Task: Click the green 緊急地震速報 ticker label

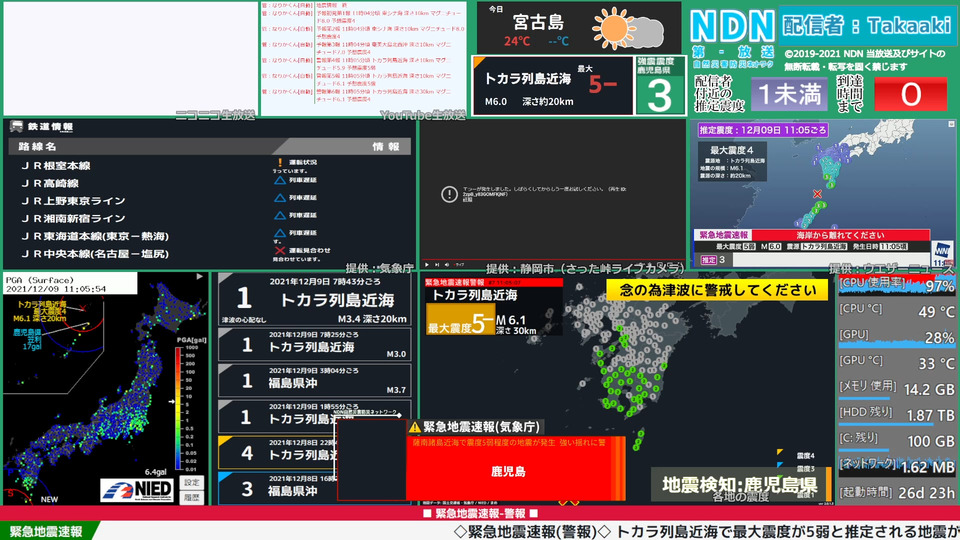Action: (x=48, y=531)
